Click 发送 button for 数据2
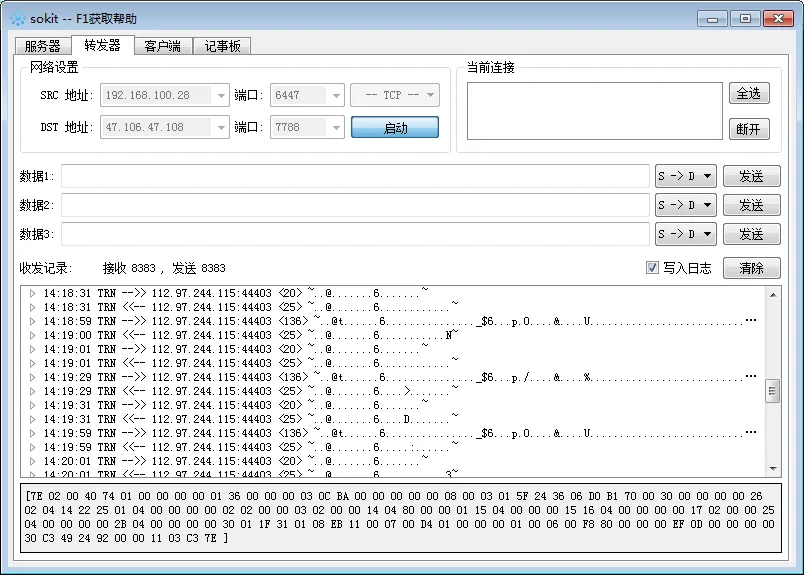This screenshot has width=804, height=575. pos(752,205)
